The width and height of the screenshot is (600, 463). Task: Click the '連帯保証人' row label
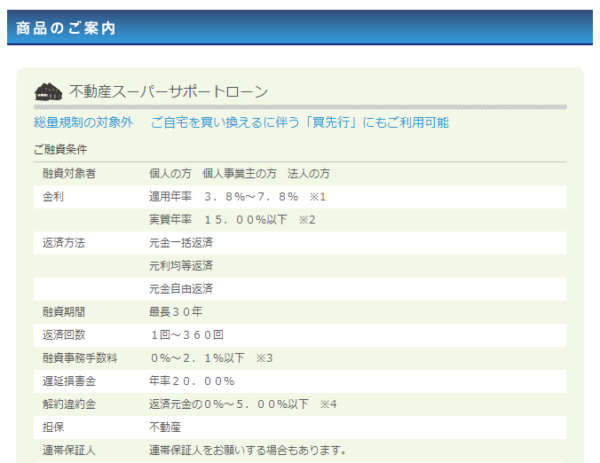[69, 450]
